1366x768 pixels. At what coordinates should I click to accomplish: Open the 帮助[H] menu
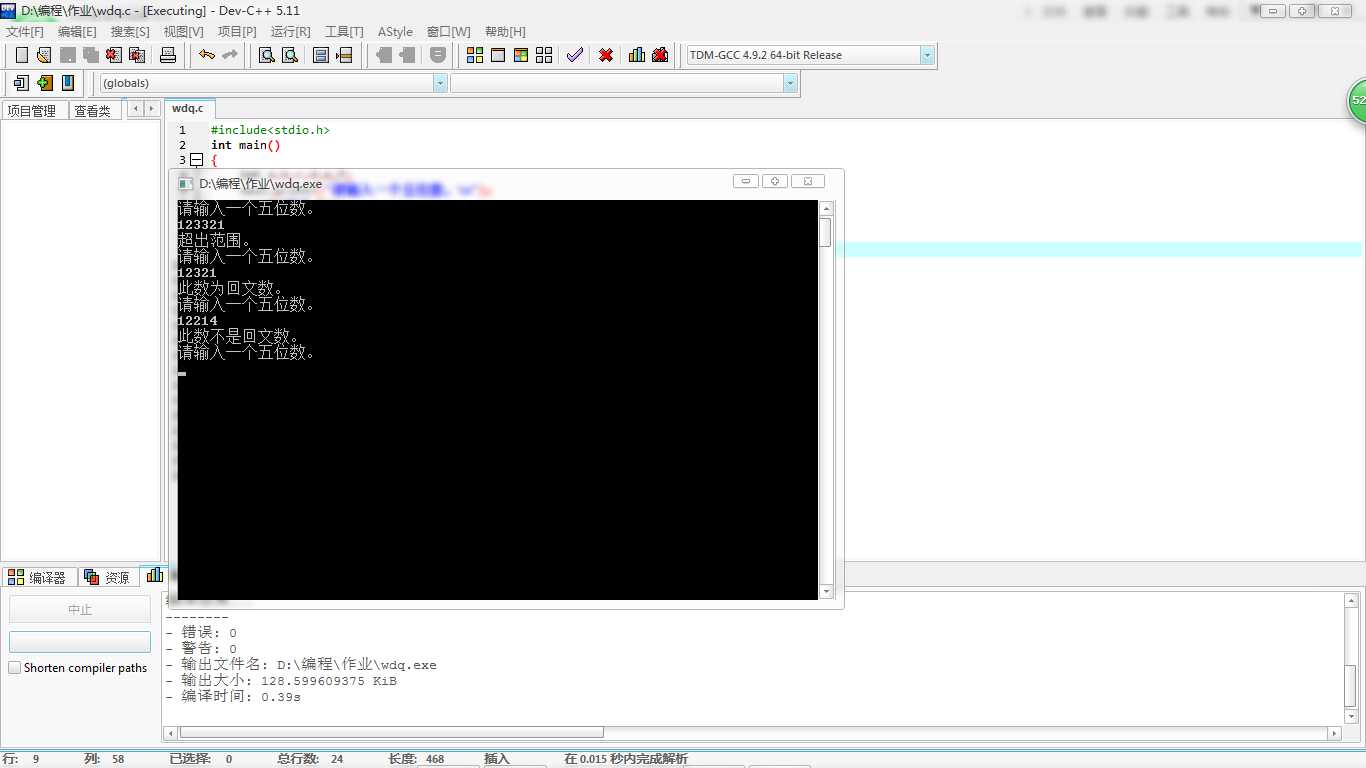coord(505,32)
